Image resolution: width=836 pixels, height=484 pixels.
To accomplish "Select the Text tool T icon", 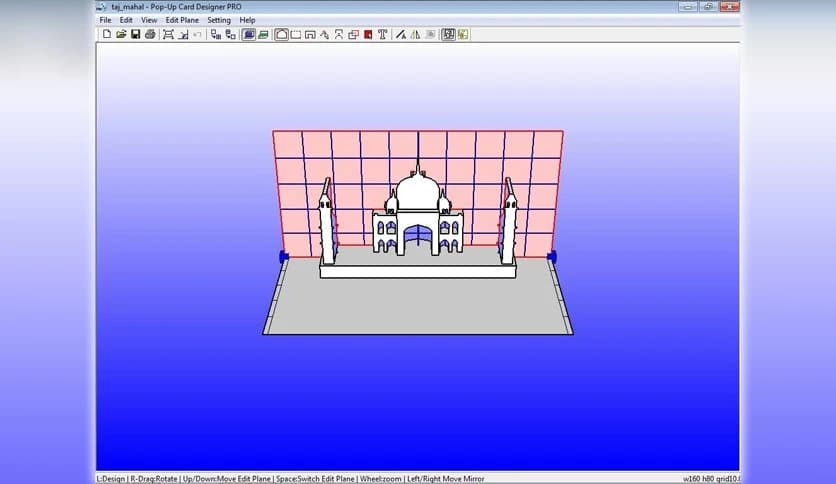I will coord(382,35).
